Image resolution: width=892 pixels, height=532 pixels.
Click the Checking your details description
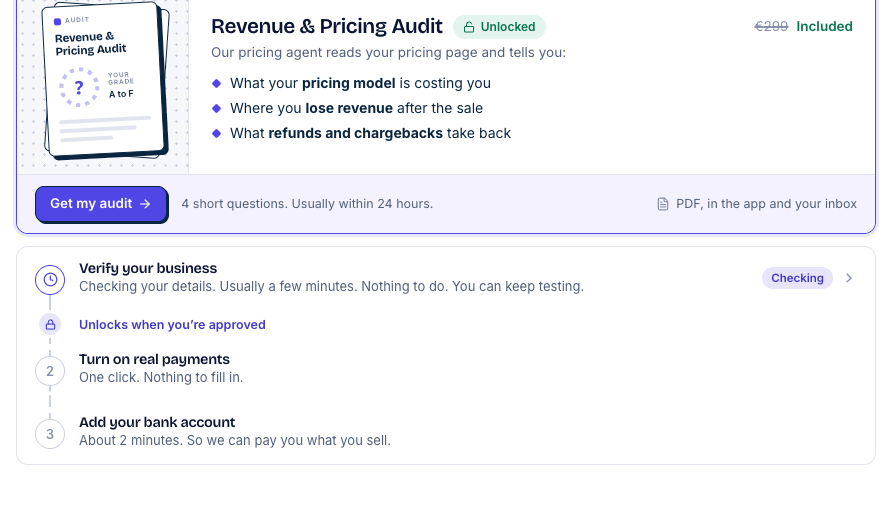[x=332, y=286]
